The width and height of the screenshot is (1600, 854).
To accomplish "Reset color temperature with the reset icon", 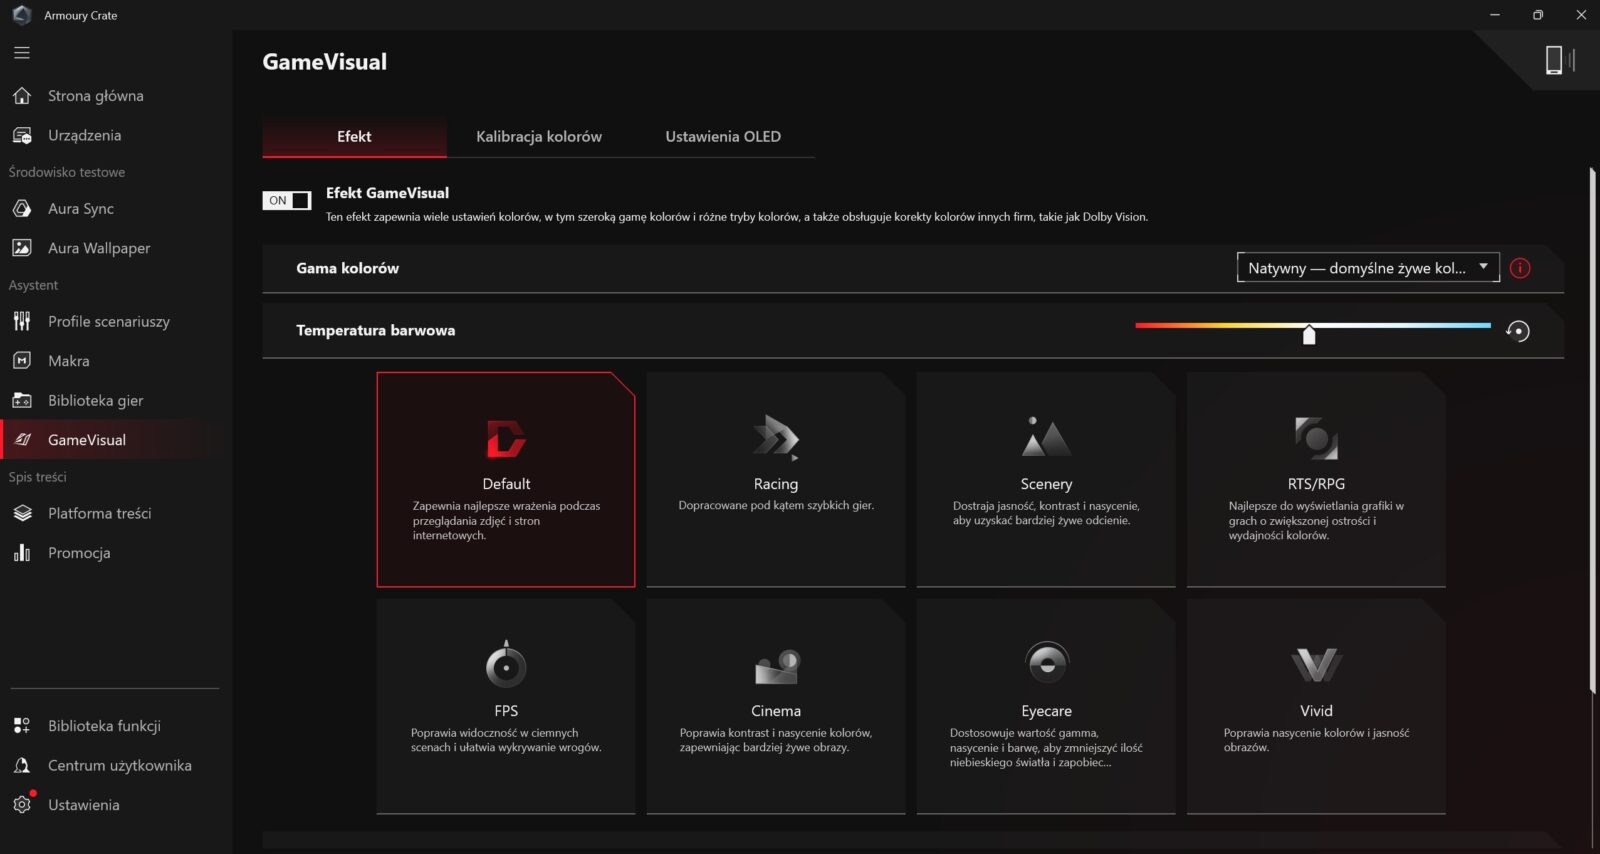I will tap(1518, 331).
